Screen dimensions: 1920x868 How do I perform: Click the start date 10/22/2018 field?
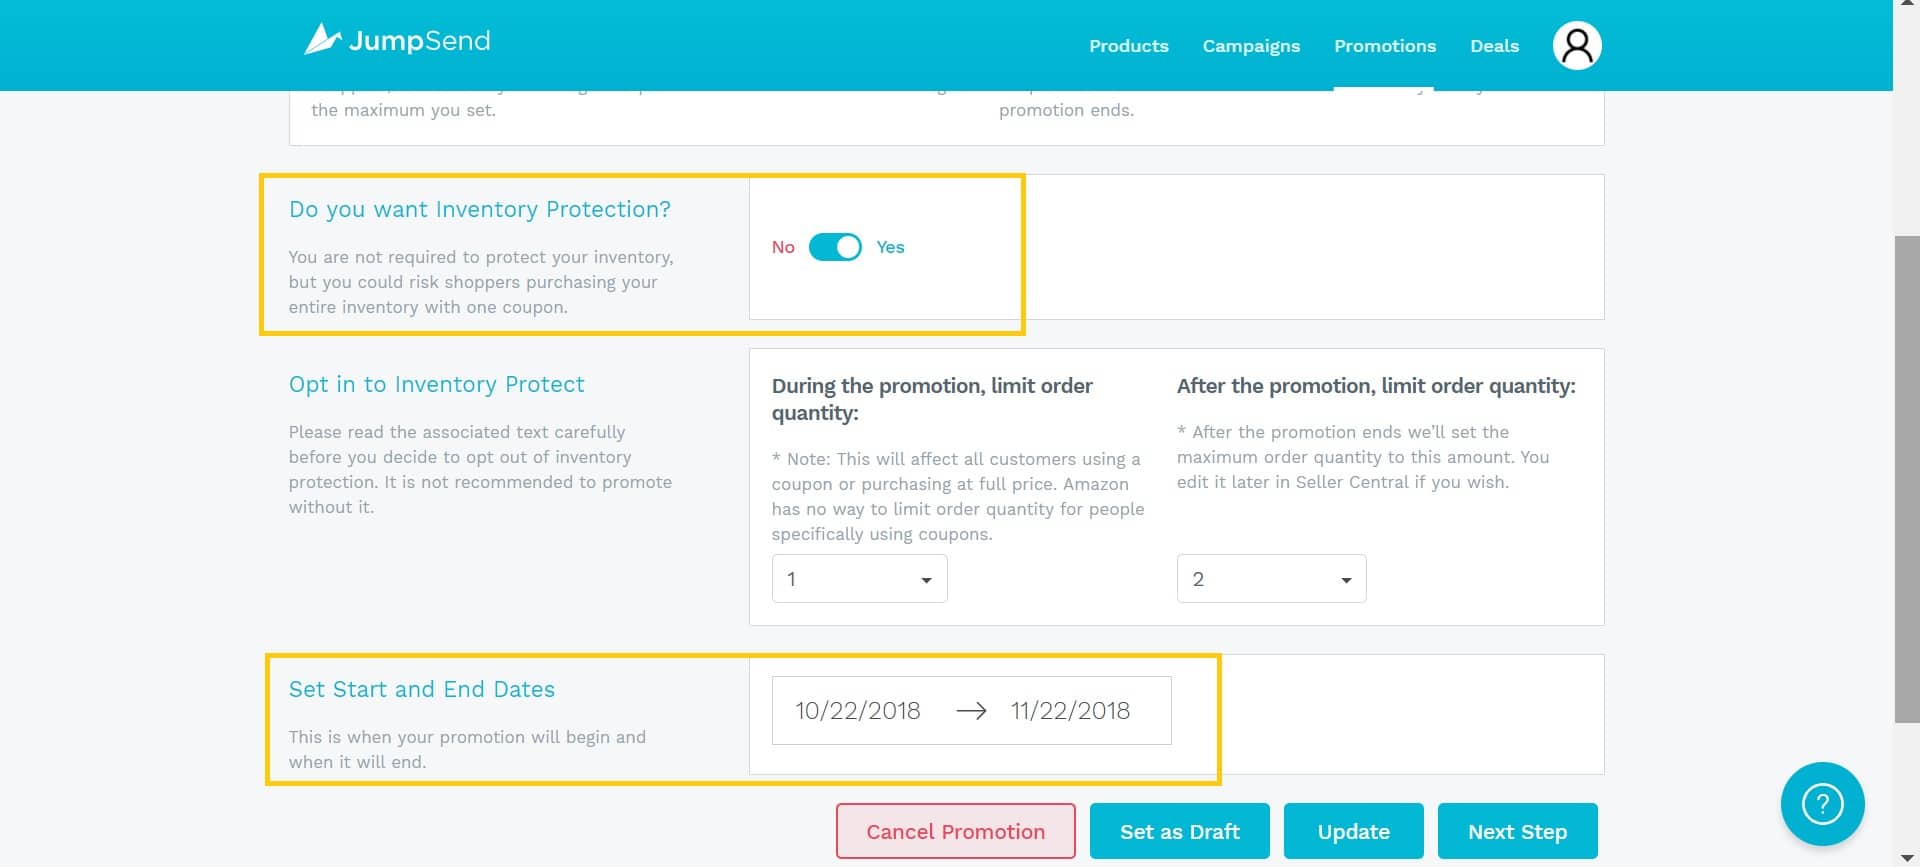(858, 711)
